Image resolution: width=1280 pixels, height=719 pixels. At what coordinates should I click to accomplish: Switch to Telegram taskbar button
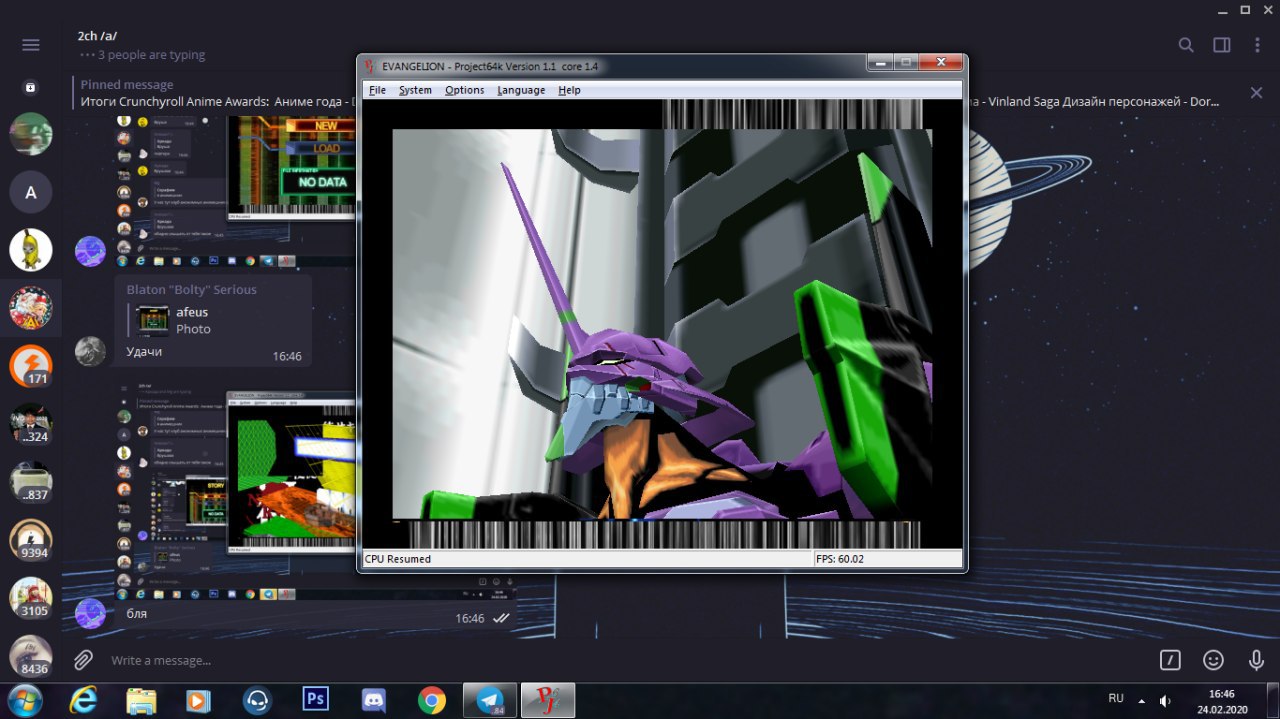point(490,700)
